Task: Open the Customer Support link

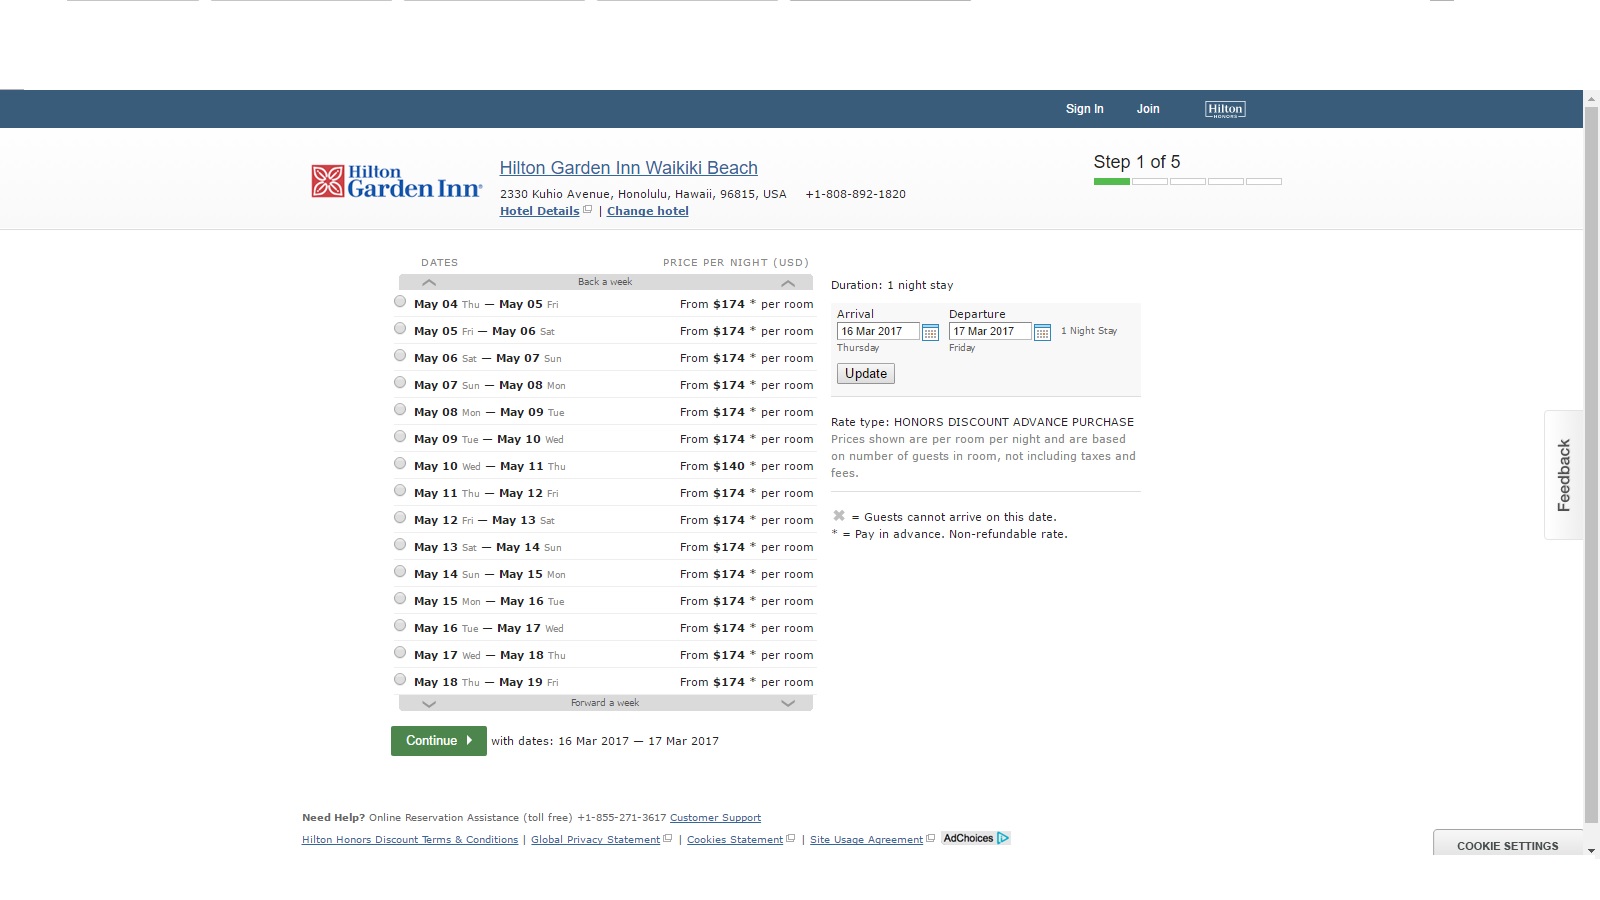Action: click(x=715, y=818)
